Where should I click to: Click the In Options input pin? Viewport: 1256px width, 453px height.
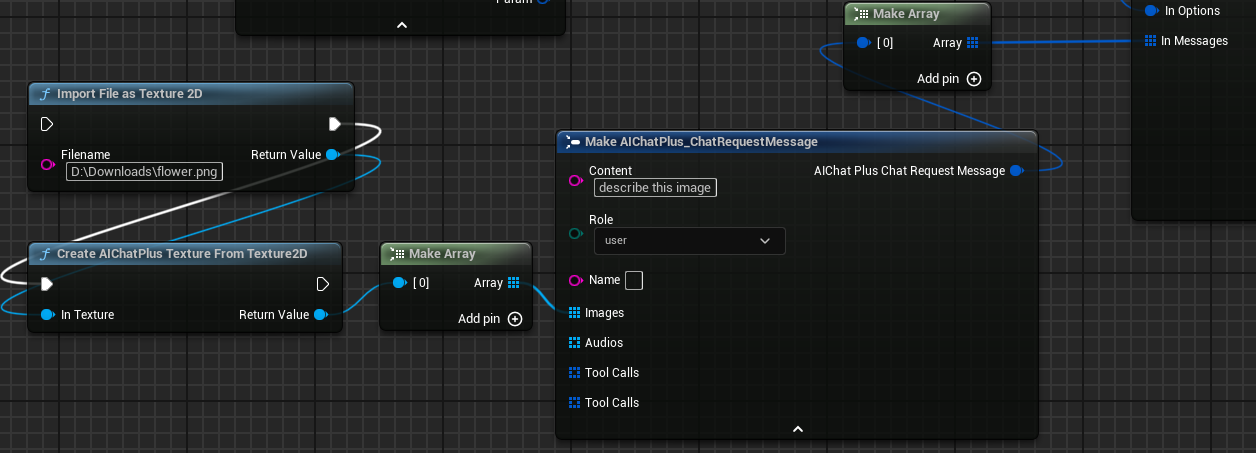1151,11
